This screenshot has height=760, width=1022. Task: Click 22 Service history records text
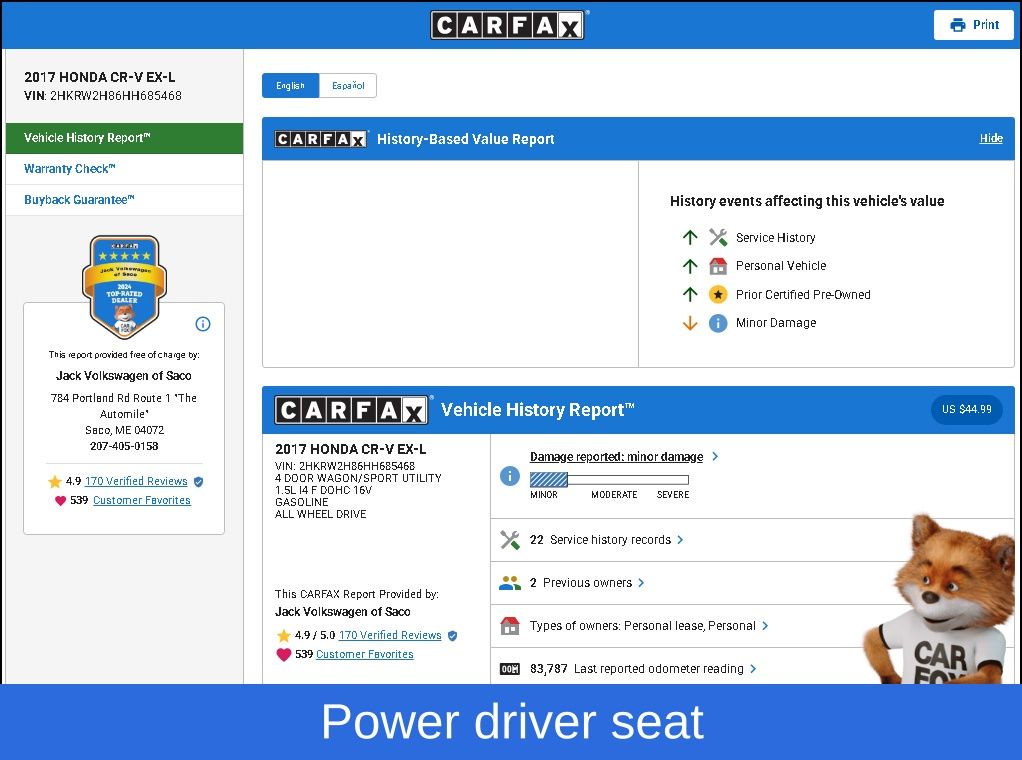pos(600,540)
